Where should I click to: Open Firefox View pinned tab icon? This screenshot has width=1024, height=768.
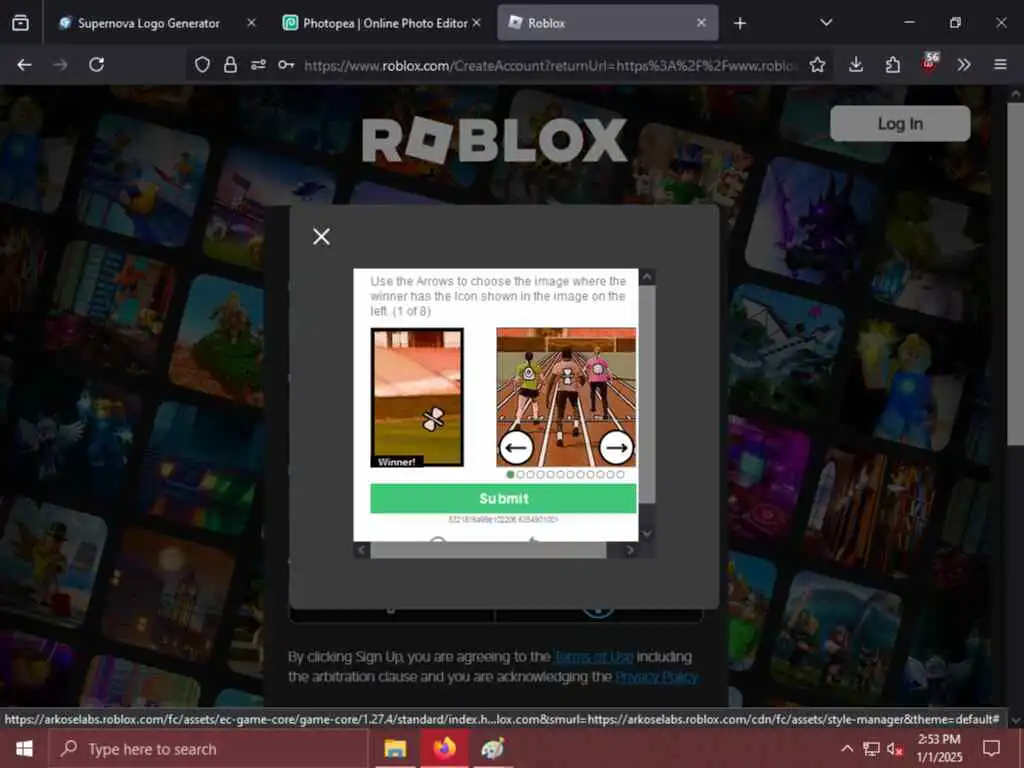click(x=20, y=23)
